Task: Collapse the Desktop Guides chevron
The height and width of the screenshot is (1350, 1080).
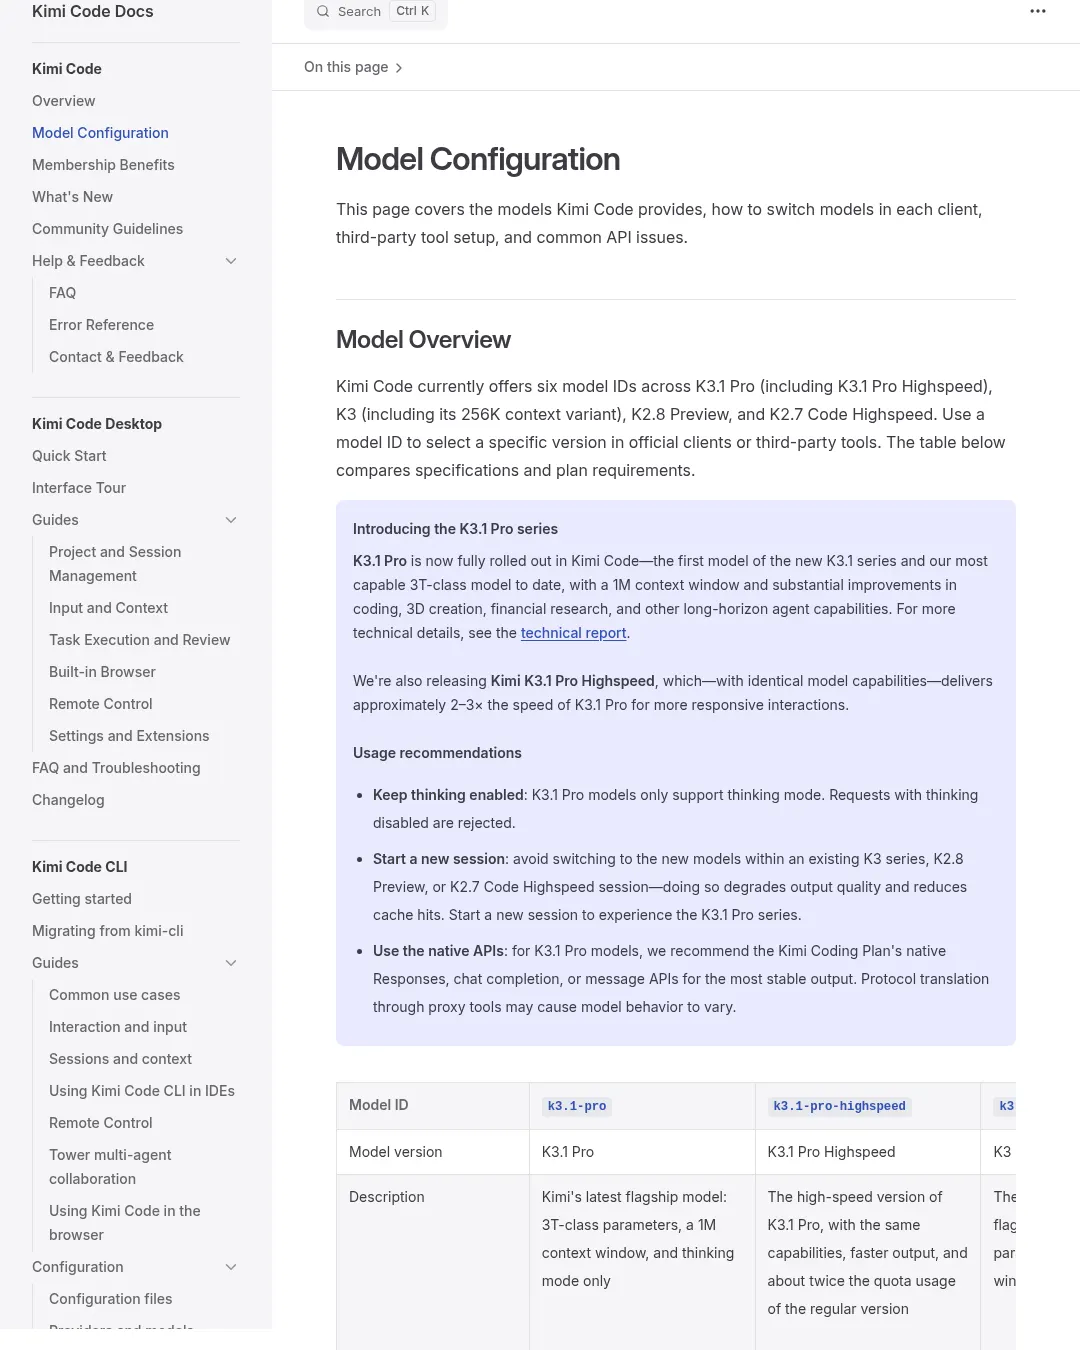Action: tap(231, 520)
